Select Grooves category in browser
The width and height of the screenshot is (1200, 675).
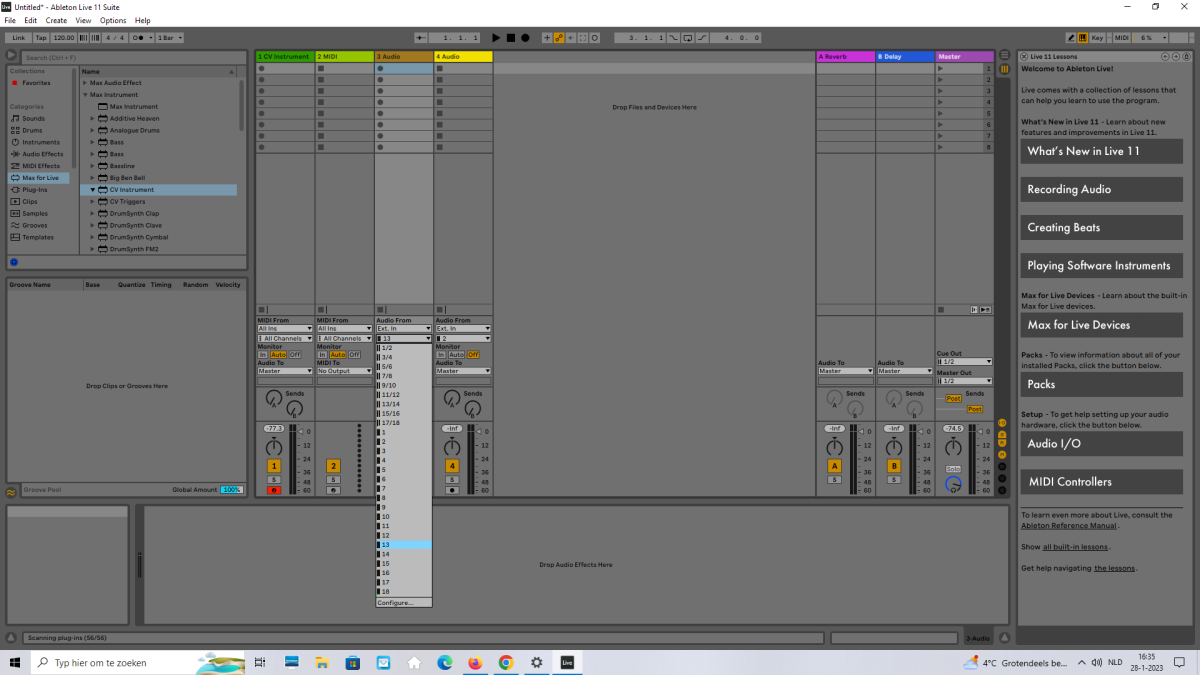pos(35,225)
